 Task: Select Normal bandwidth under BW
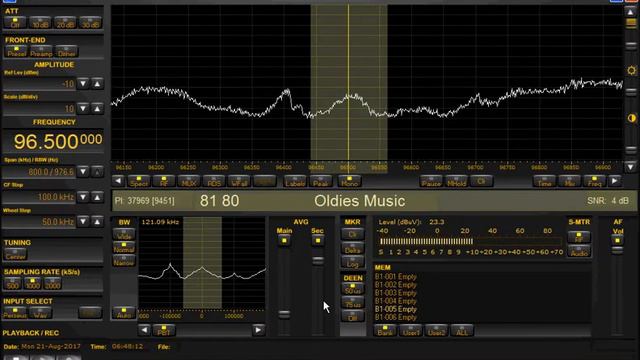pos(124,247)
